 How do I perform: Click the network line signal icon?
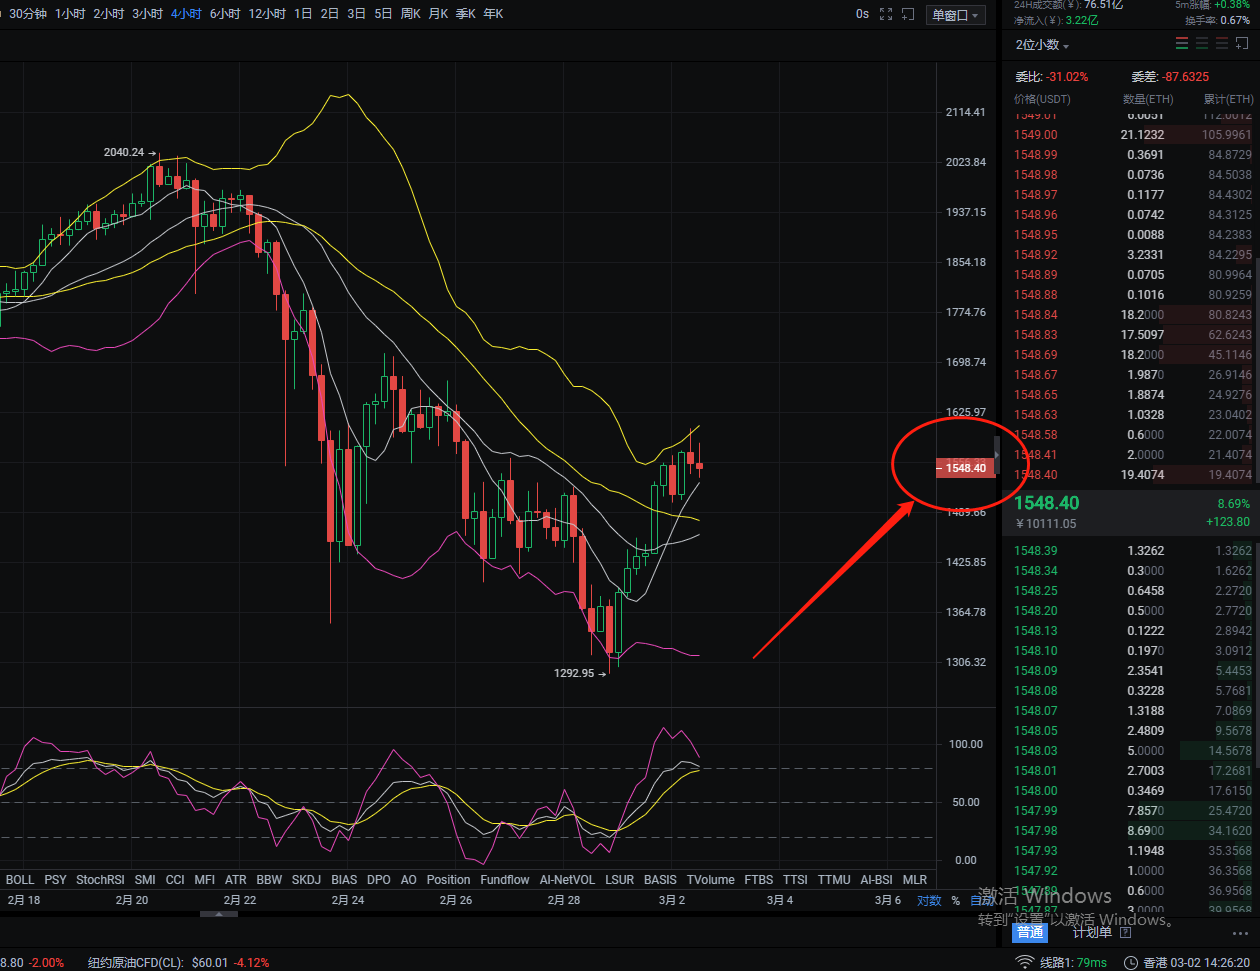point(1024,962)
